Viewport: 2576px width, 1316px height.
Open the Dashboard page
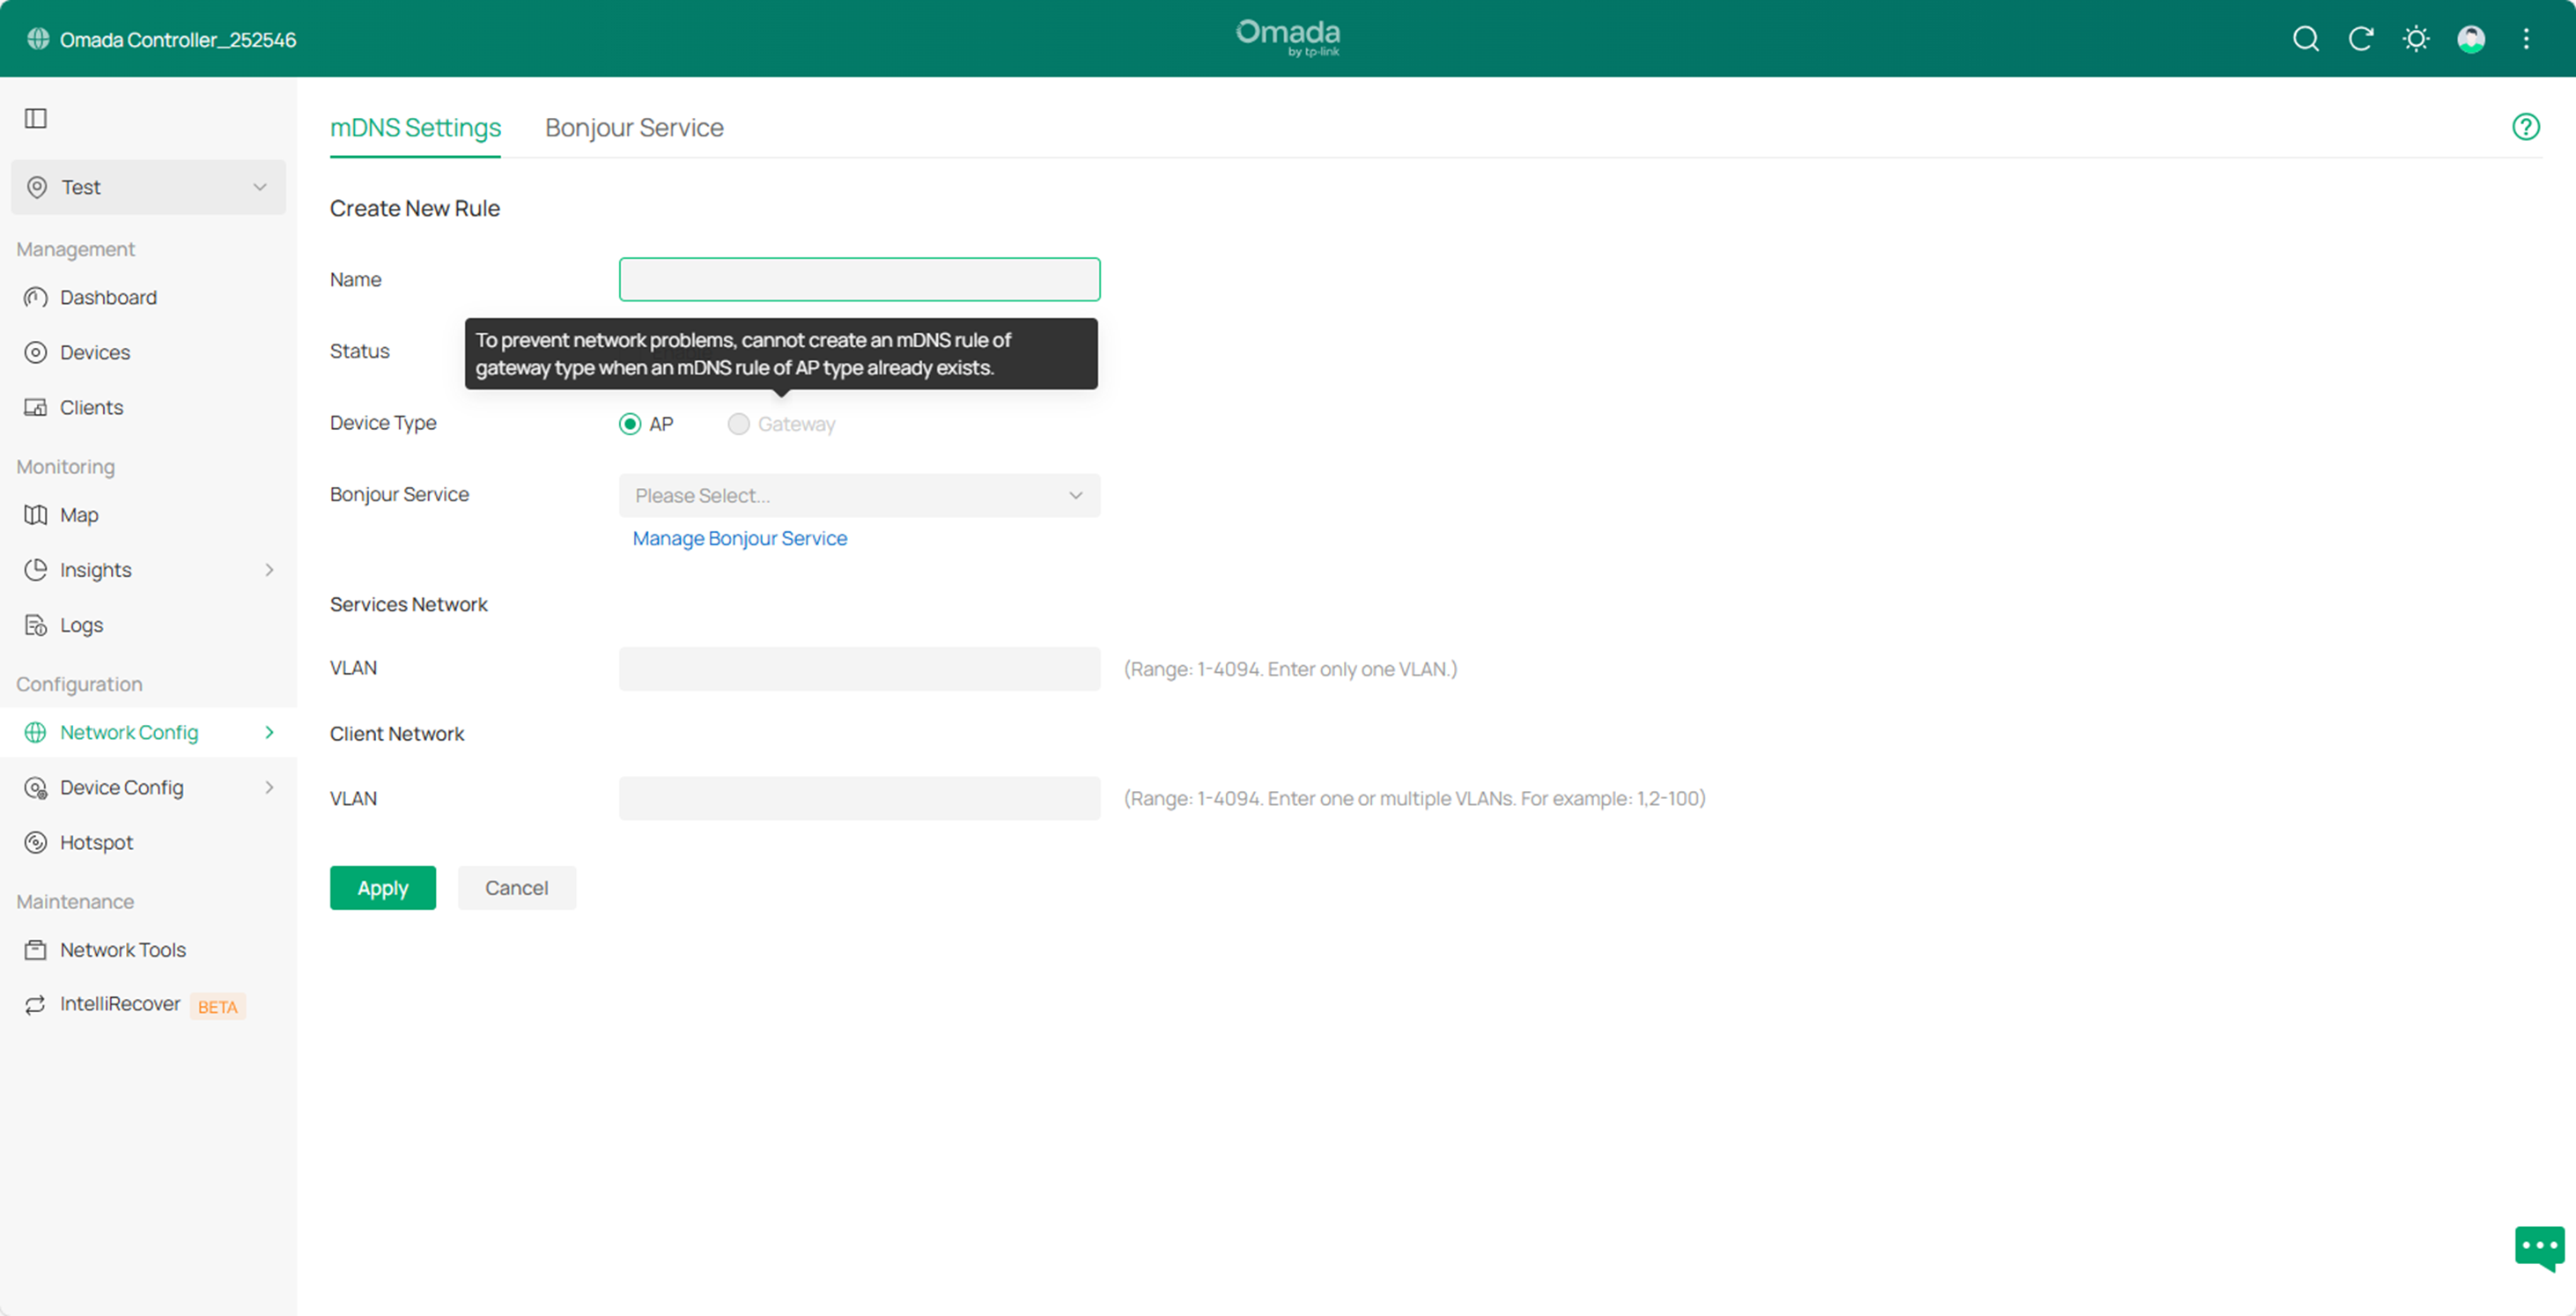(x=108, y=297)
